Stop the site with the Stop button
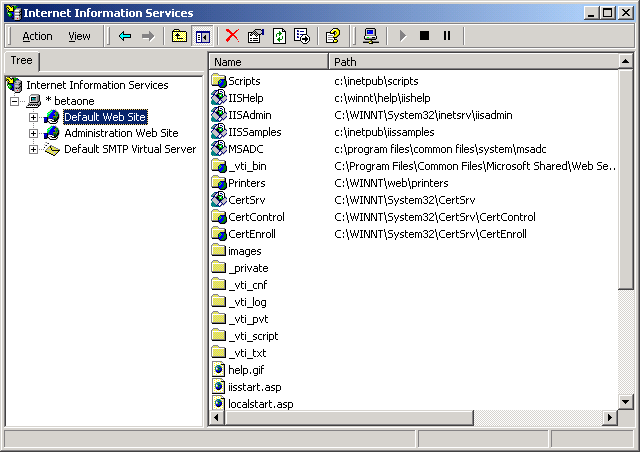Viewport: 640px width, 452px height. [x=424, y=36]
